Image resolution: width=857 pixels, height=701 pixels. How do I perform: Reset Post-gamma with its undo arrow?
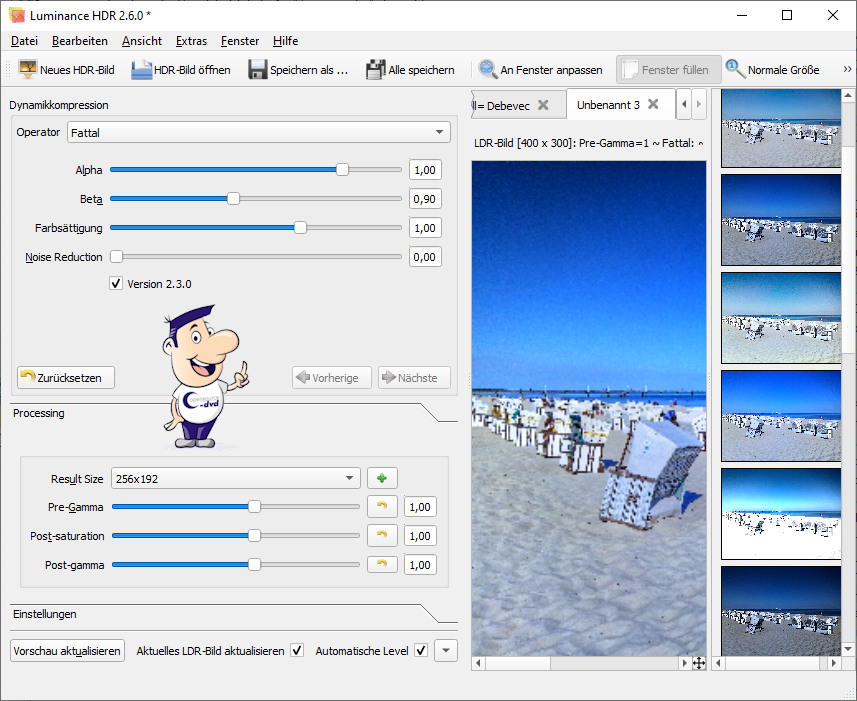pyautogui.click(x=382, y=565)
